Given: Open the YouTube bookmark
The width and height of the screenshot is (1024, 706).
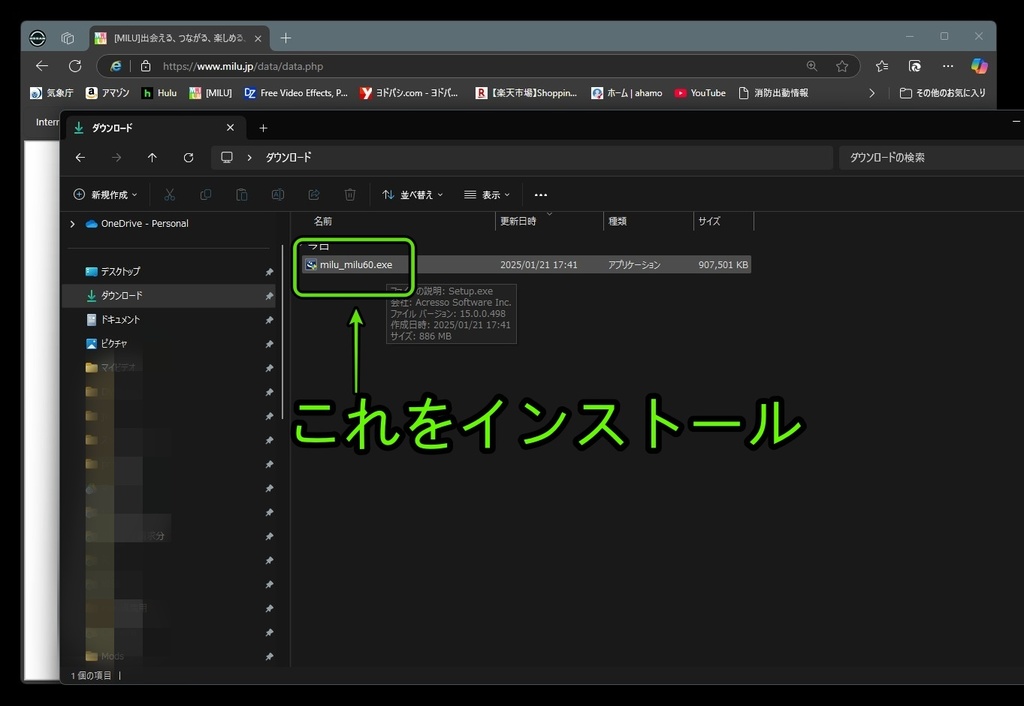Looking at the screenshot, I should tap(700, 93).
